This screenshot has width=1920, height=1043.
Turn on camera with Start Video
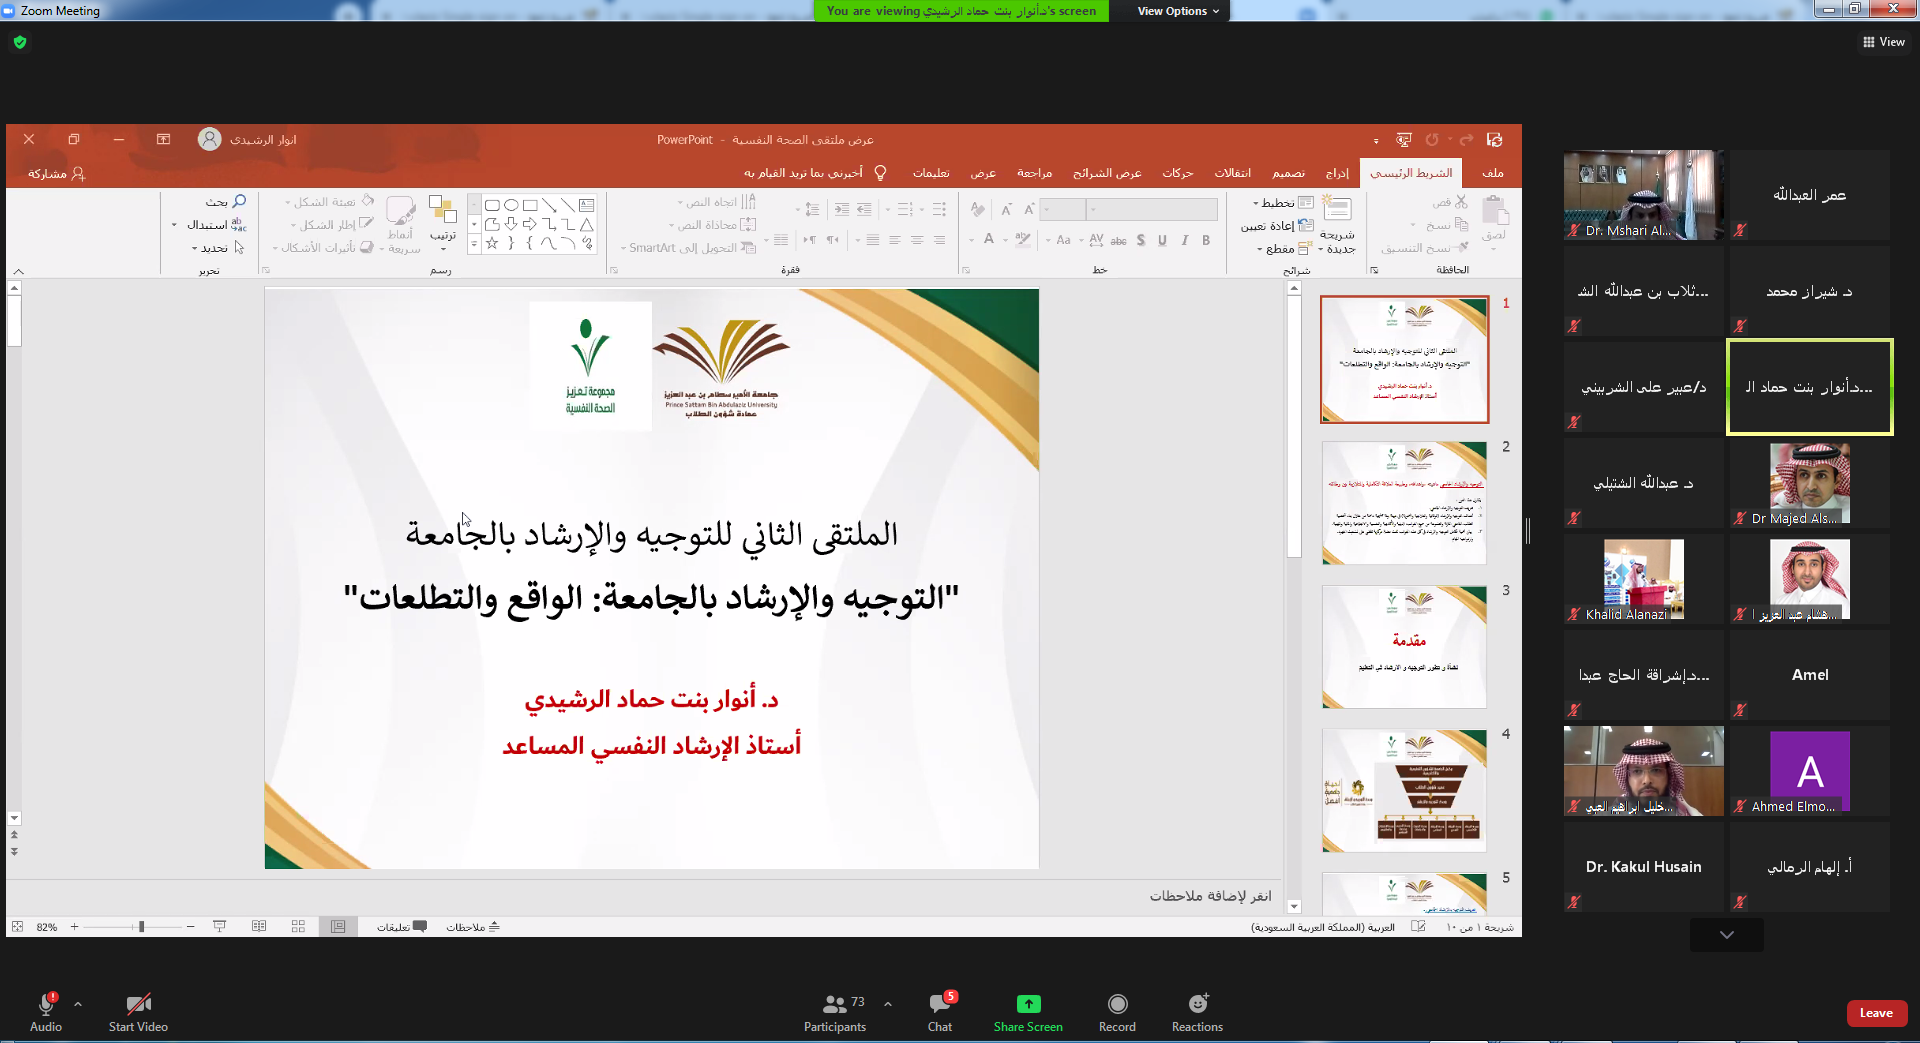[x=138, y=1004]
